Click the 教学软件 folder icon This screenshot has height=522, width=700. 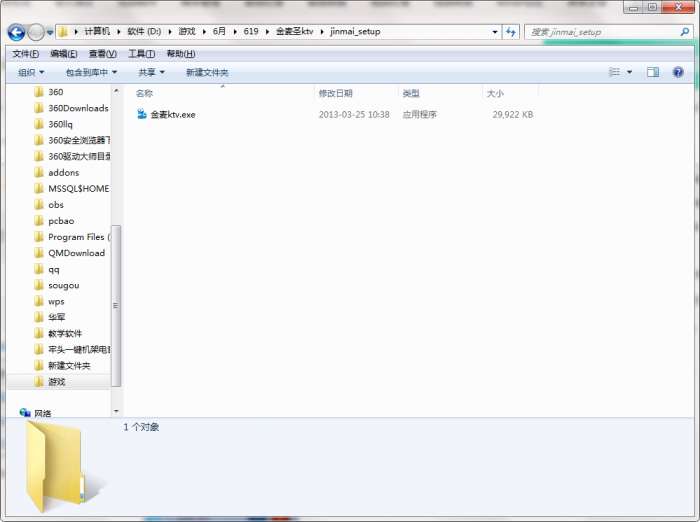click(39, 334)
